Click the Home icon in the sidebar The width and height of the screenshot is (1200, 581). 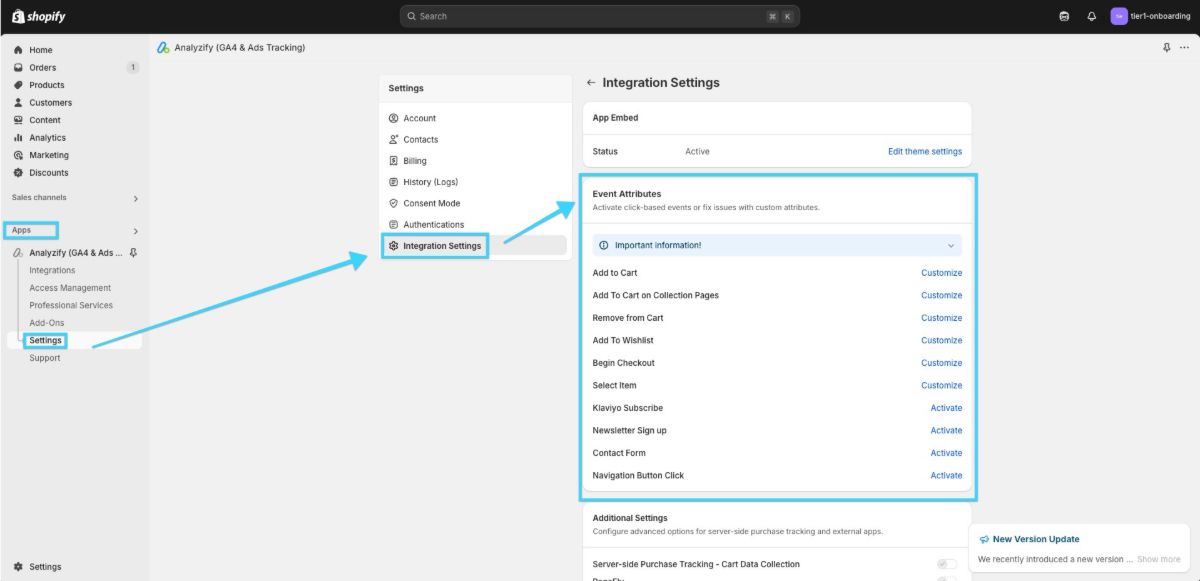(x=18, y=50)
